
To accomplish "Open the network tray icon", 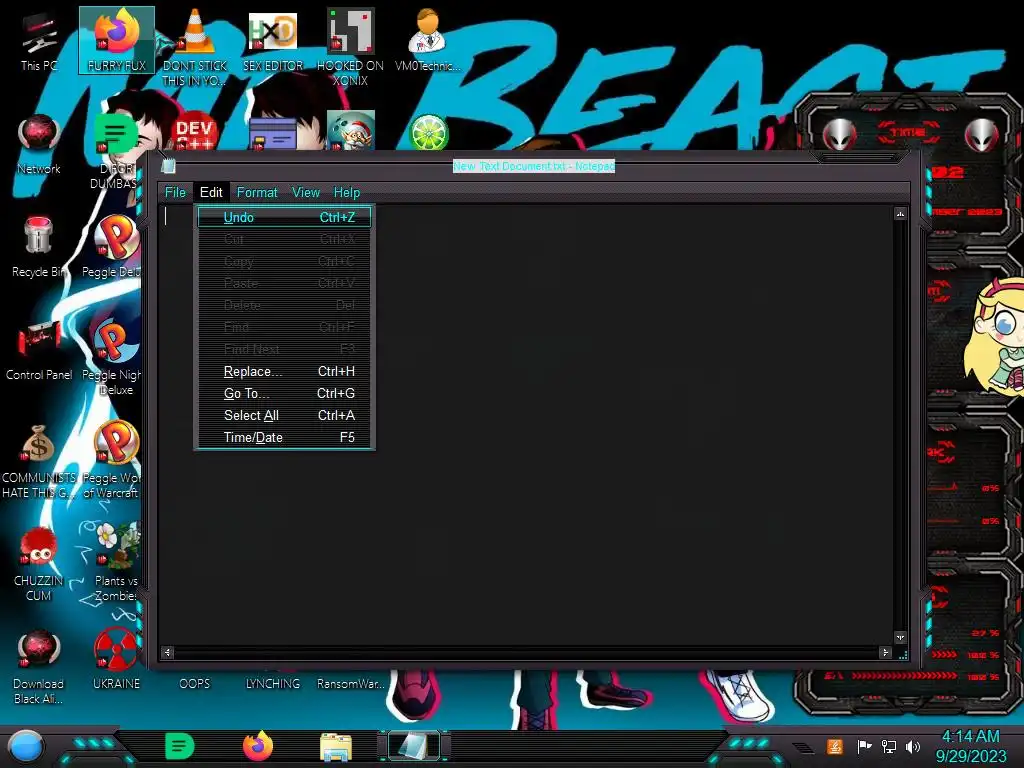I will 889,746.
